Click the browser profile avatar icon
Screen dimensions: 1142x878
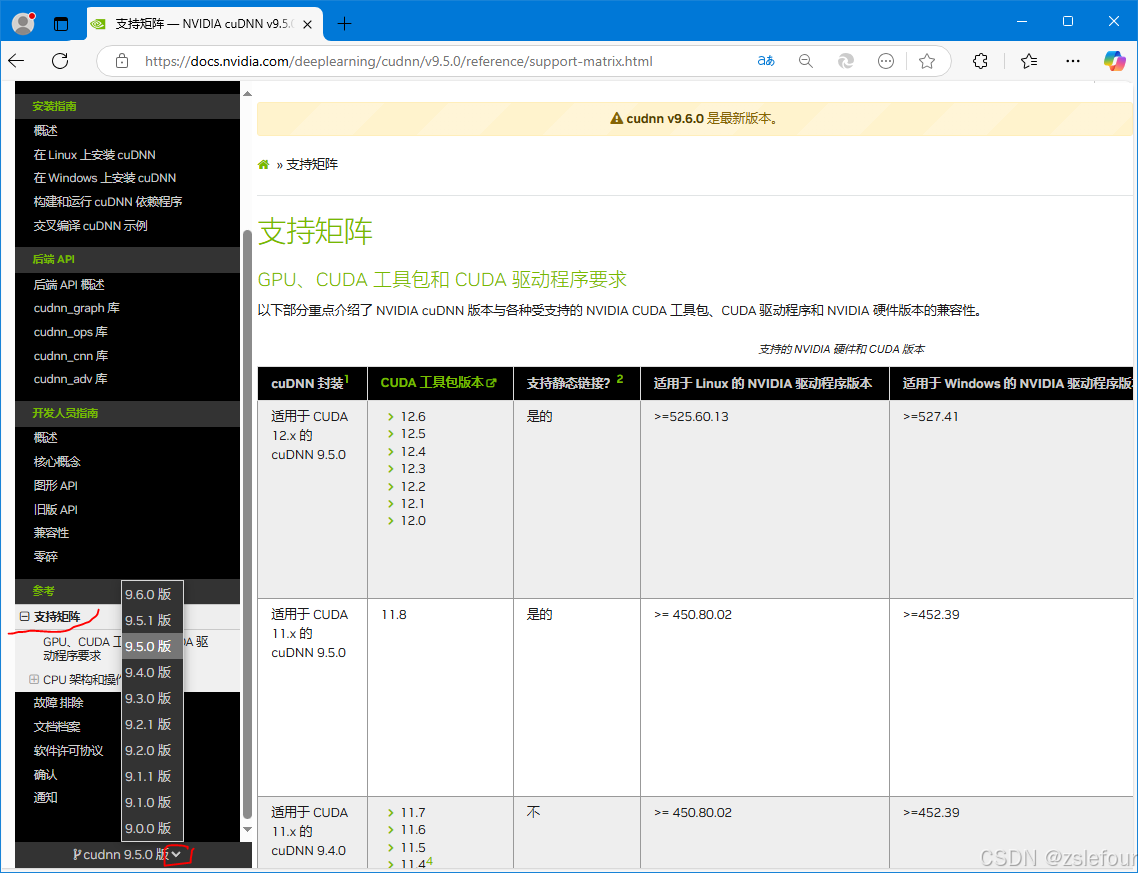tap(24, 23)
